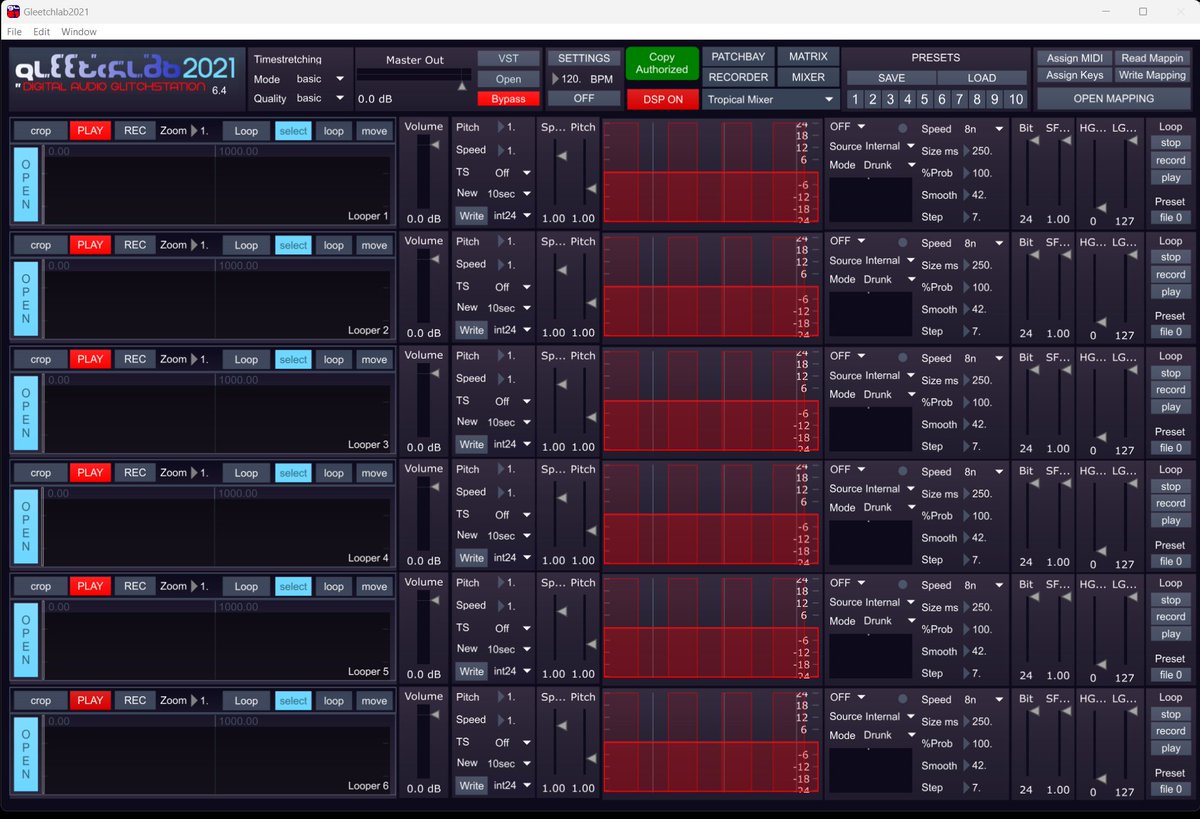Click the Size ms triangle in Looper 6
Image resolution: width=1200 pixels, height=819 pixels.
[966, 722]
